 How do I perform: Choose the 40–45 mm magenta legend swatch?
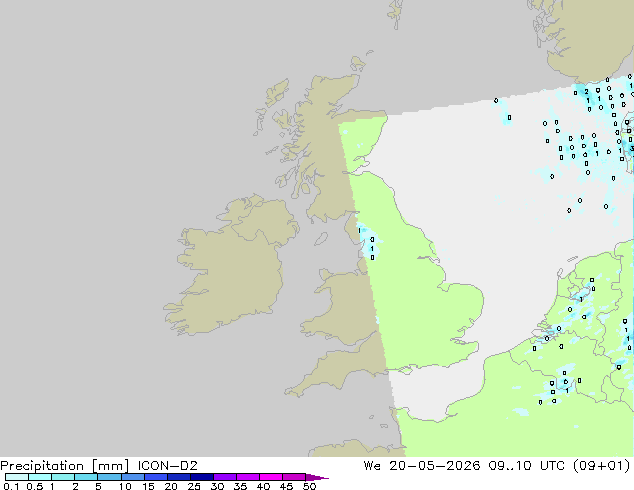click(271, 477)
